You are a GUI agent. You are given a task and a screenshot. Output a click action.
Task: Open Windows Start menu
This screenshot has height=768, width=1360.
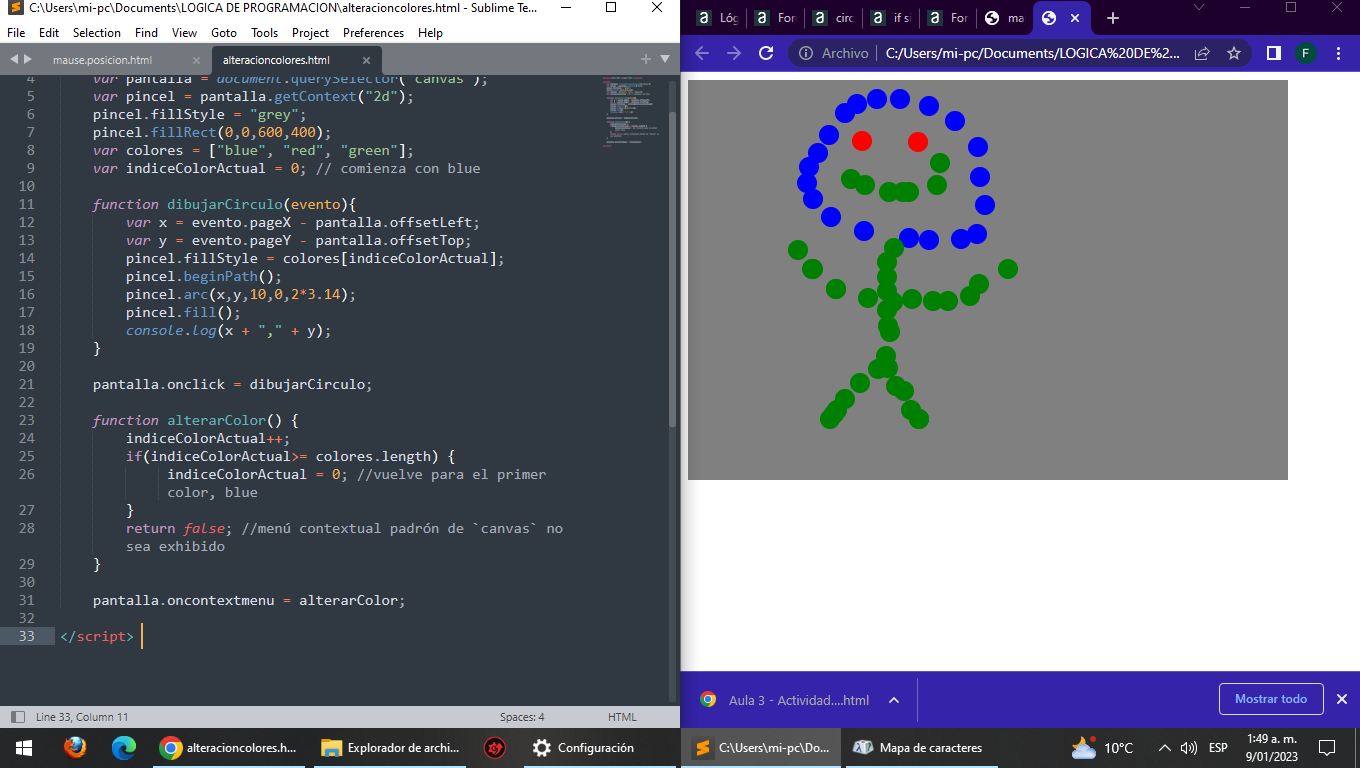24,748
